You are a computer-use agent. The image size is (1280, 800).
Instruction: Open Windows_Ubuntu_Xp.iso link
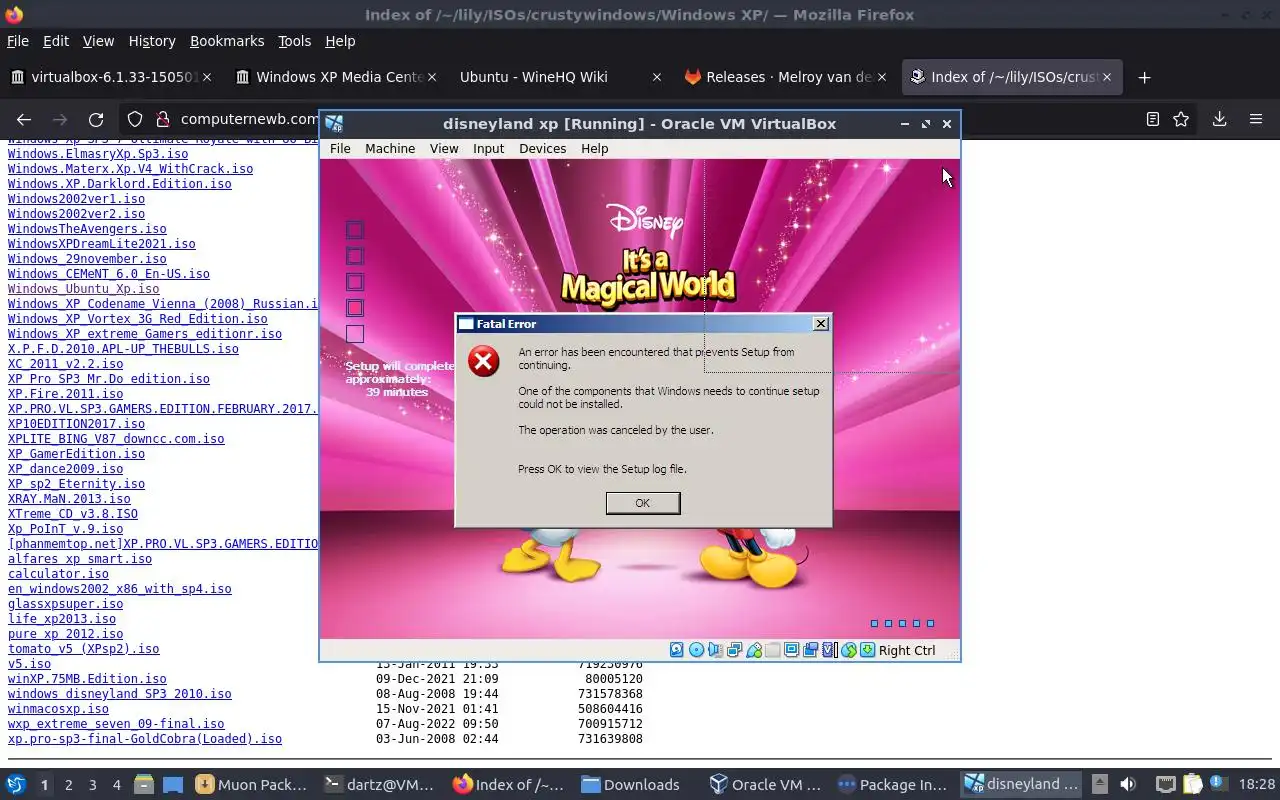83,289
